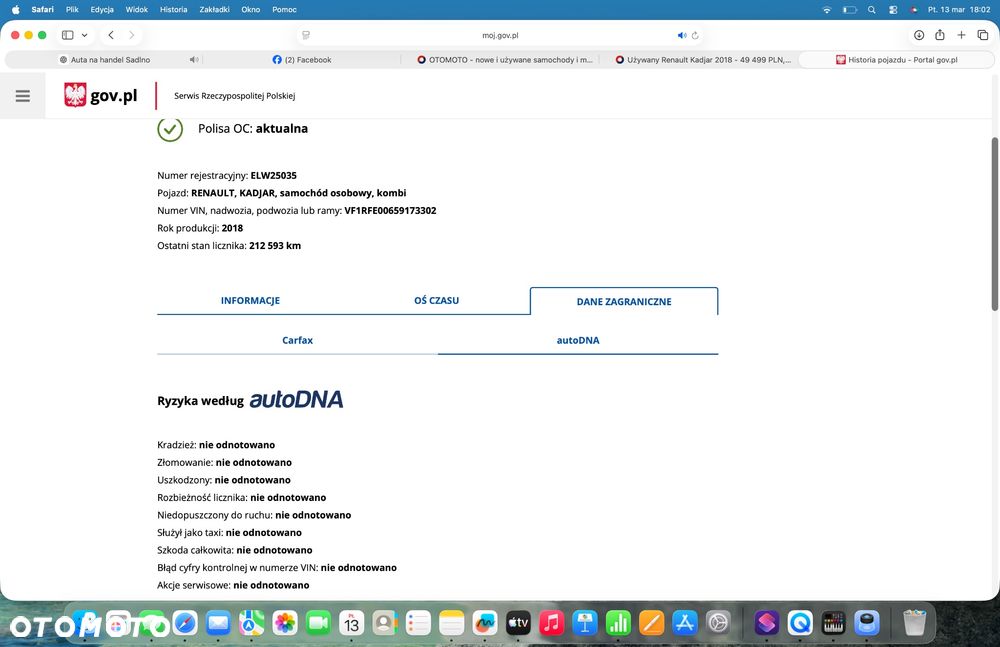This screenshot has height=647, width=1000.
Task: Open the Zakładki menu
Action: coord(214,10)
